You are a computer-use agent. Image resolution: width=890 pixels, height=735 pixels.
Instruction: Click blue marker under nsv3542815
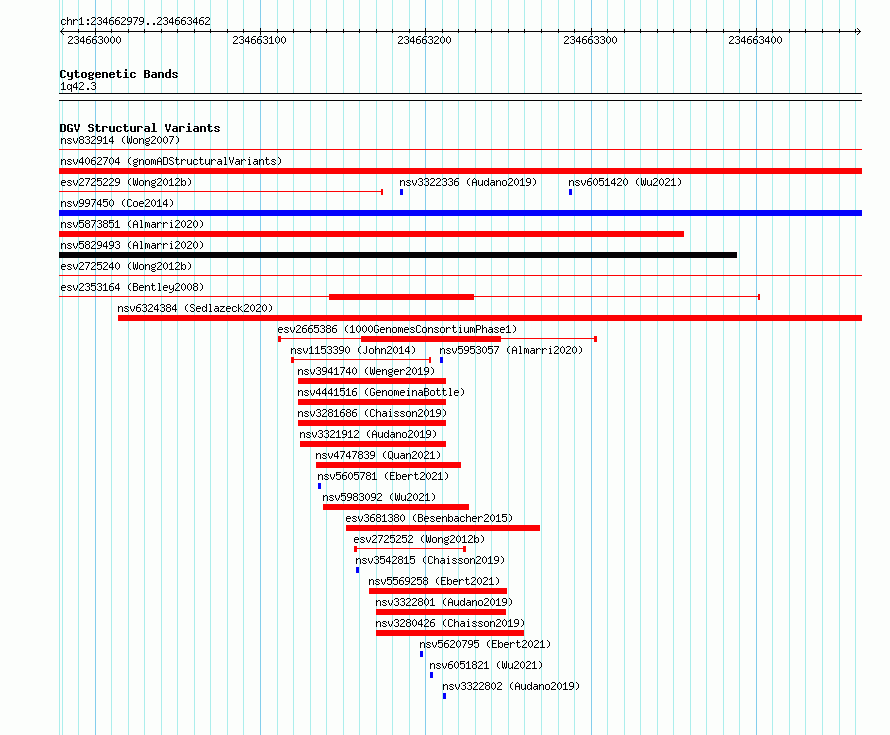tap(357, 570)
